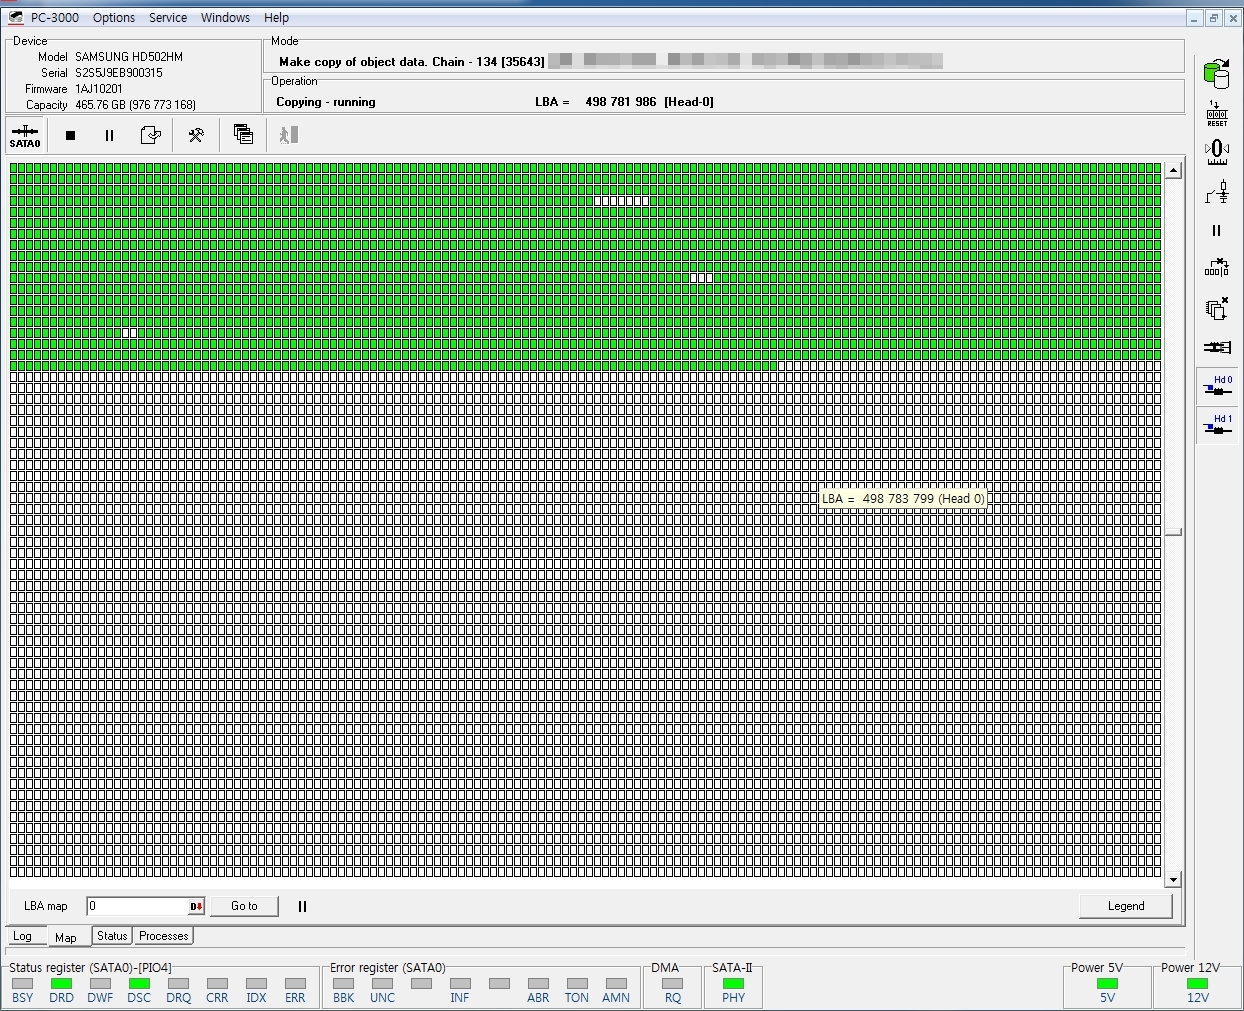1244x1011 pixels.
Task: Click the INF error indicator
Action: pos(460,984)
